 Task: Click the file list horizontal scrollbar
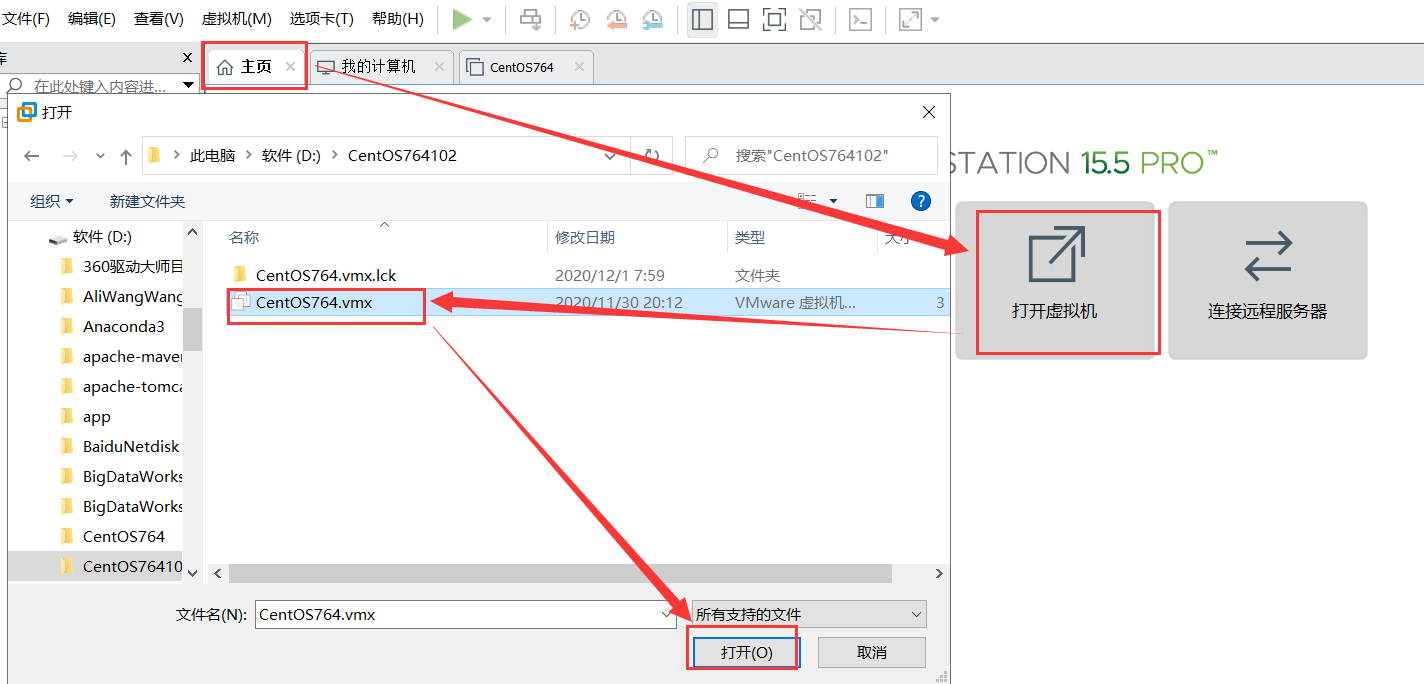pyautogui.click(x=559, y=574)
